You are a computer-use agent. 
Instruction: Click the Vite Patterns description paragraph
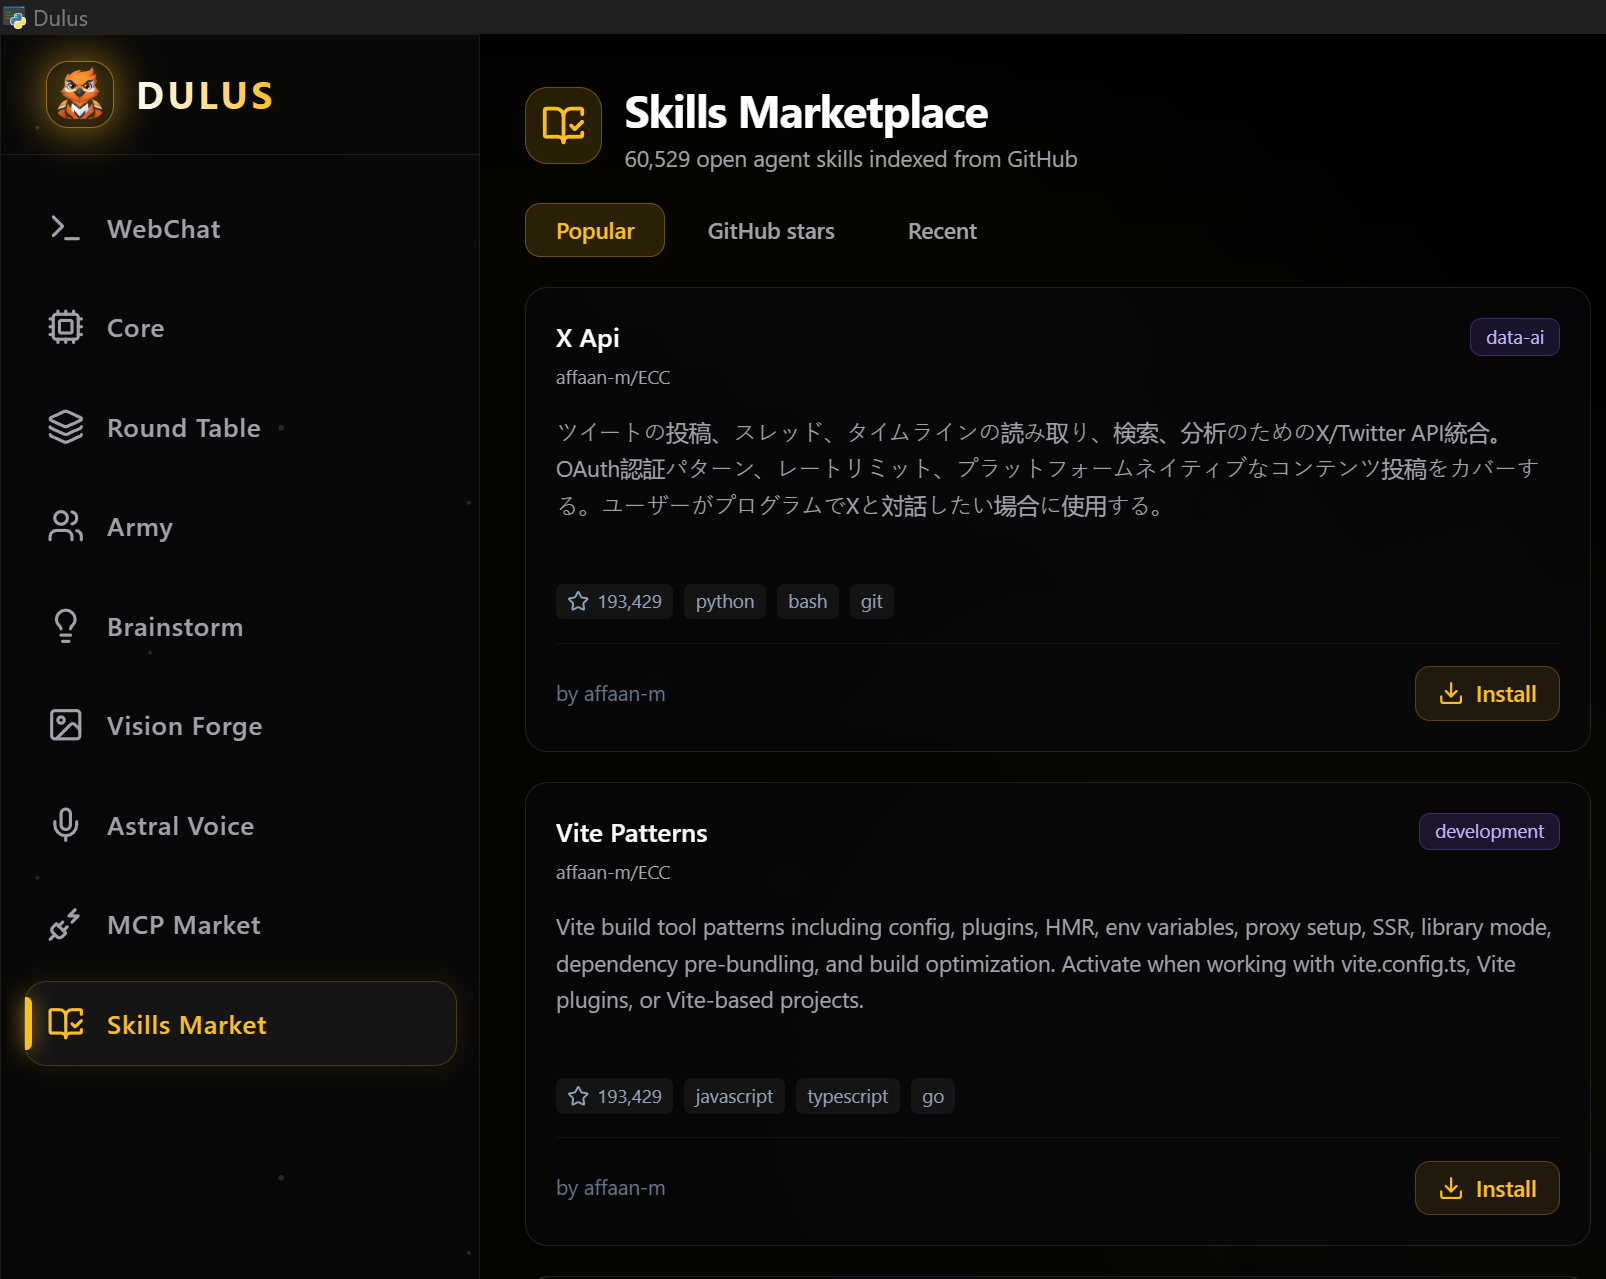click(1054, 964)
